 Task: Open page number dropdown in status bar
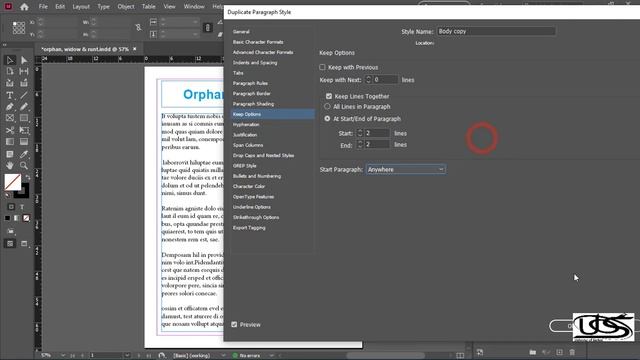coord(127,356)
